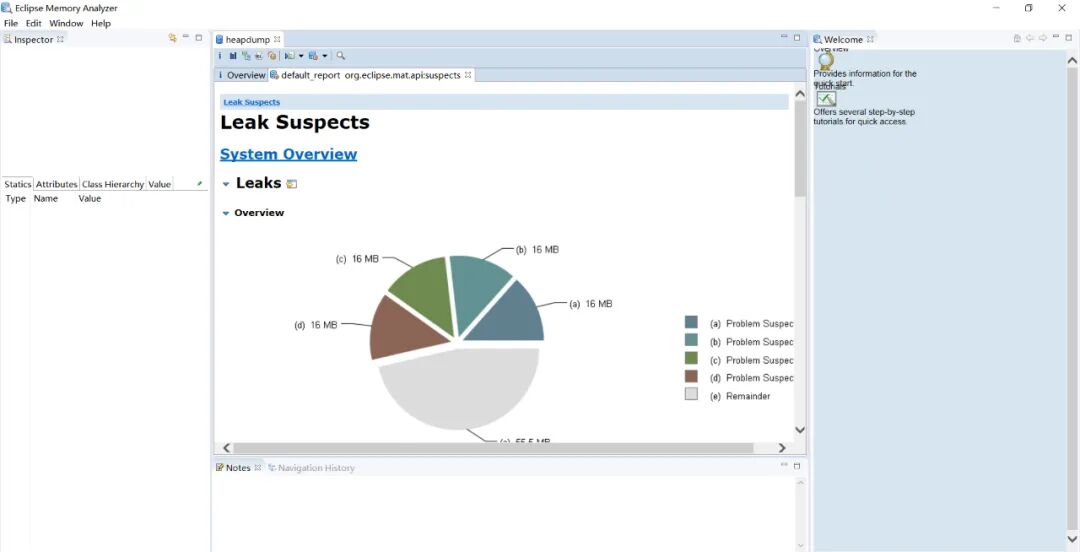Minimize the Welcome panel

click(1056, 37)
